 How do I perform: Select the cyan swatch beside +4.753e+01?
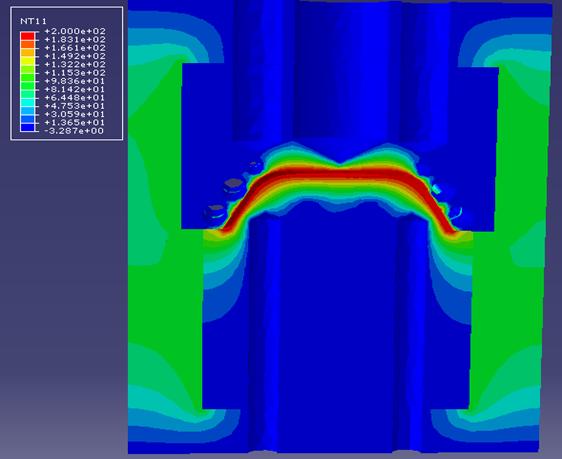[x=28, y=102]
